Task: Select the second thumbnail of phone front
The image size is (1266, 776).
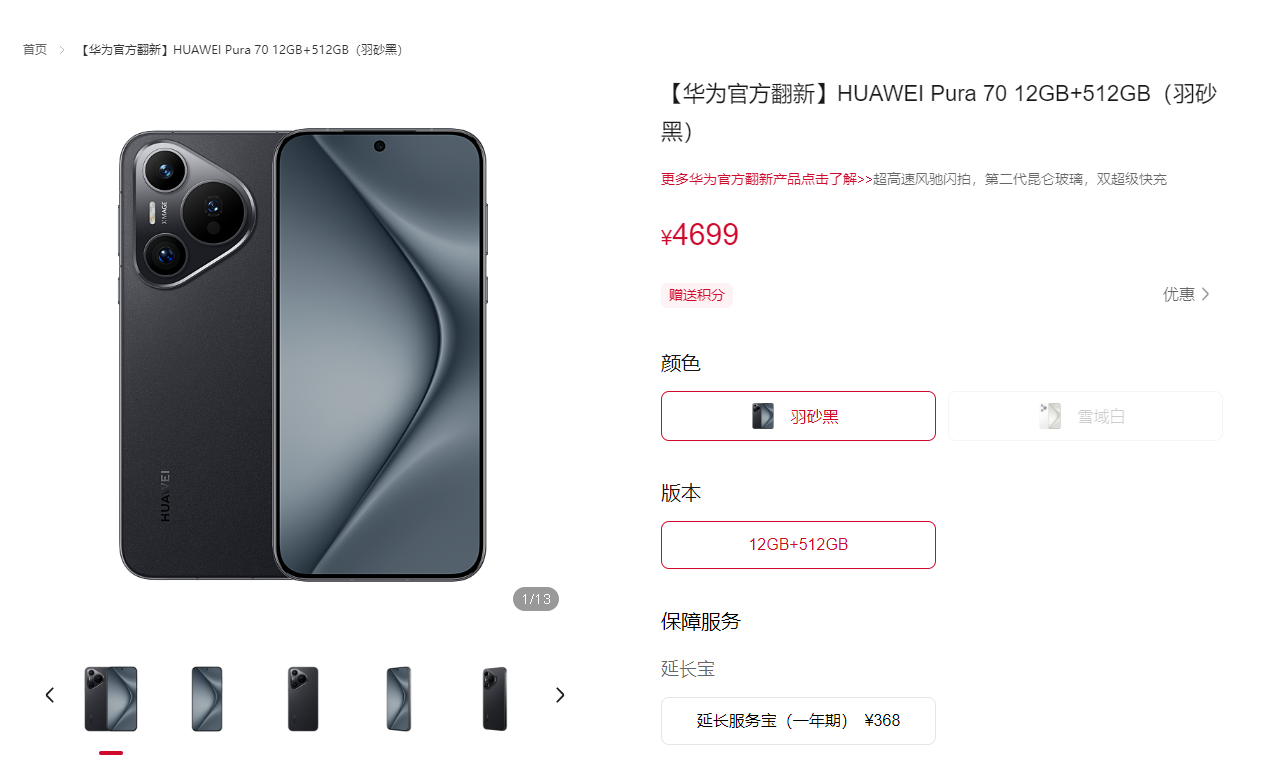Action: pos(207,699)
